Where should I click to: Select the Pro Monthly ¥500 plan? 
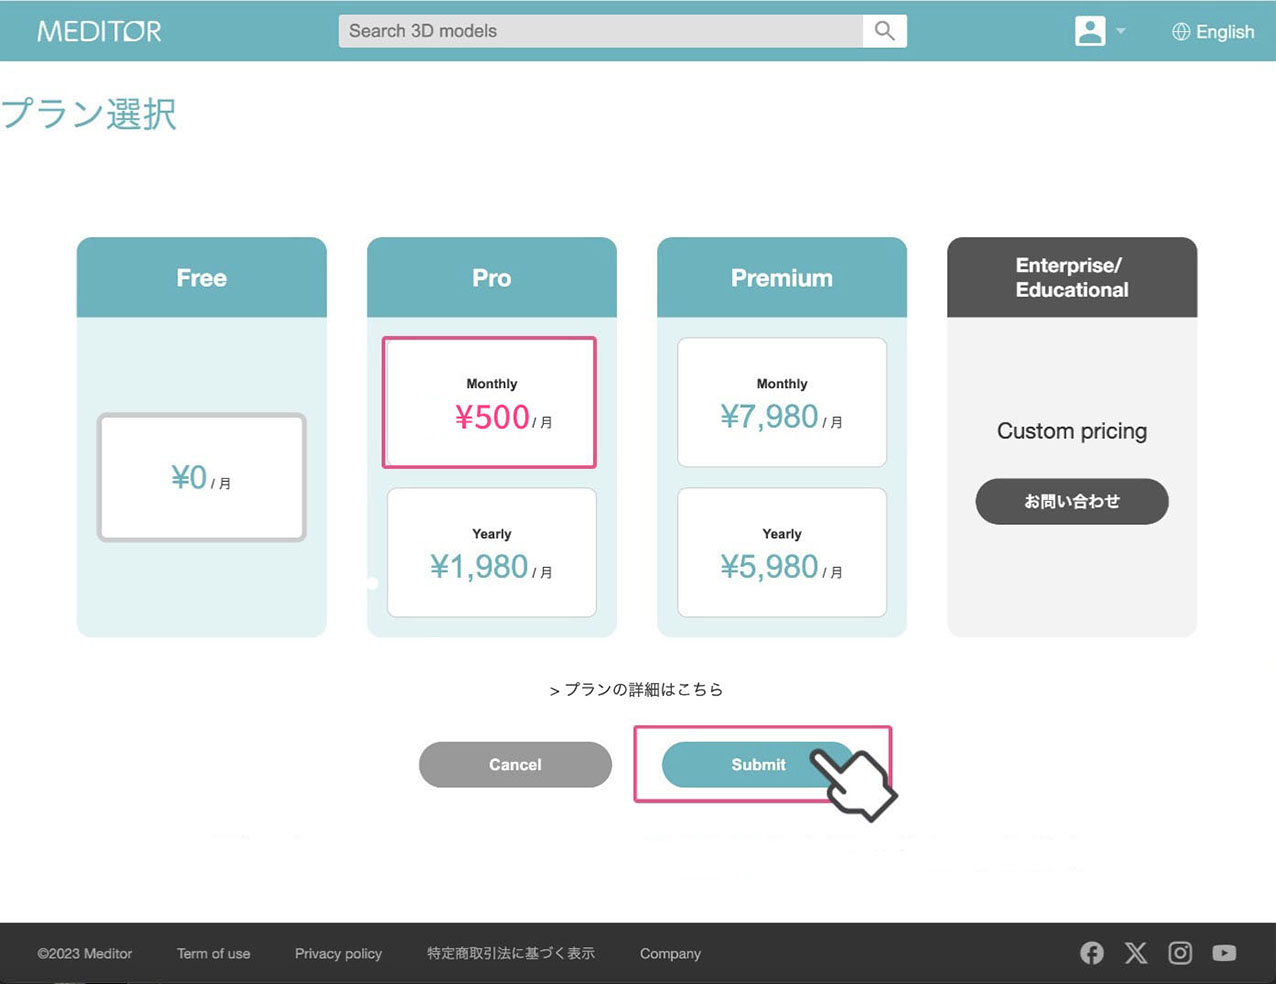click(489, 402)
